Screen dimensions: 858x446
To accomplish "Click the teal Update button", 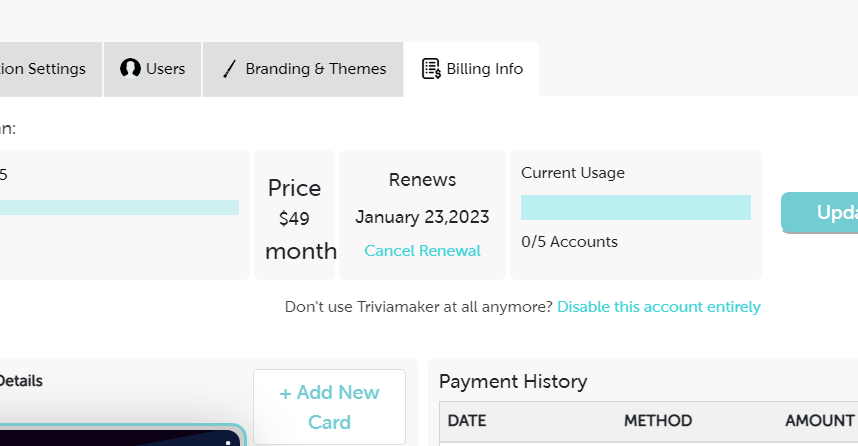I will pos(820,213).
